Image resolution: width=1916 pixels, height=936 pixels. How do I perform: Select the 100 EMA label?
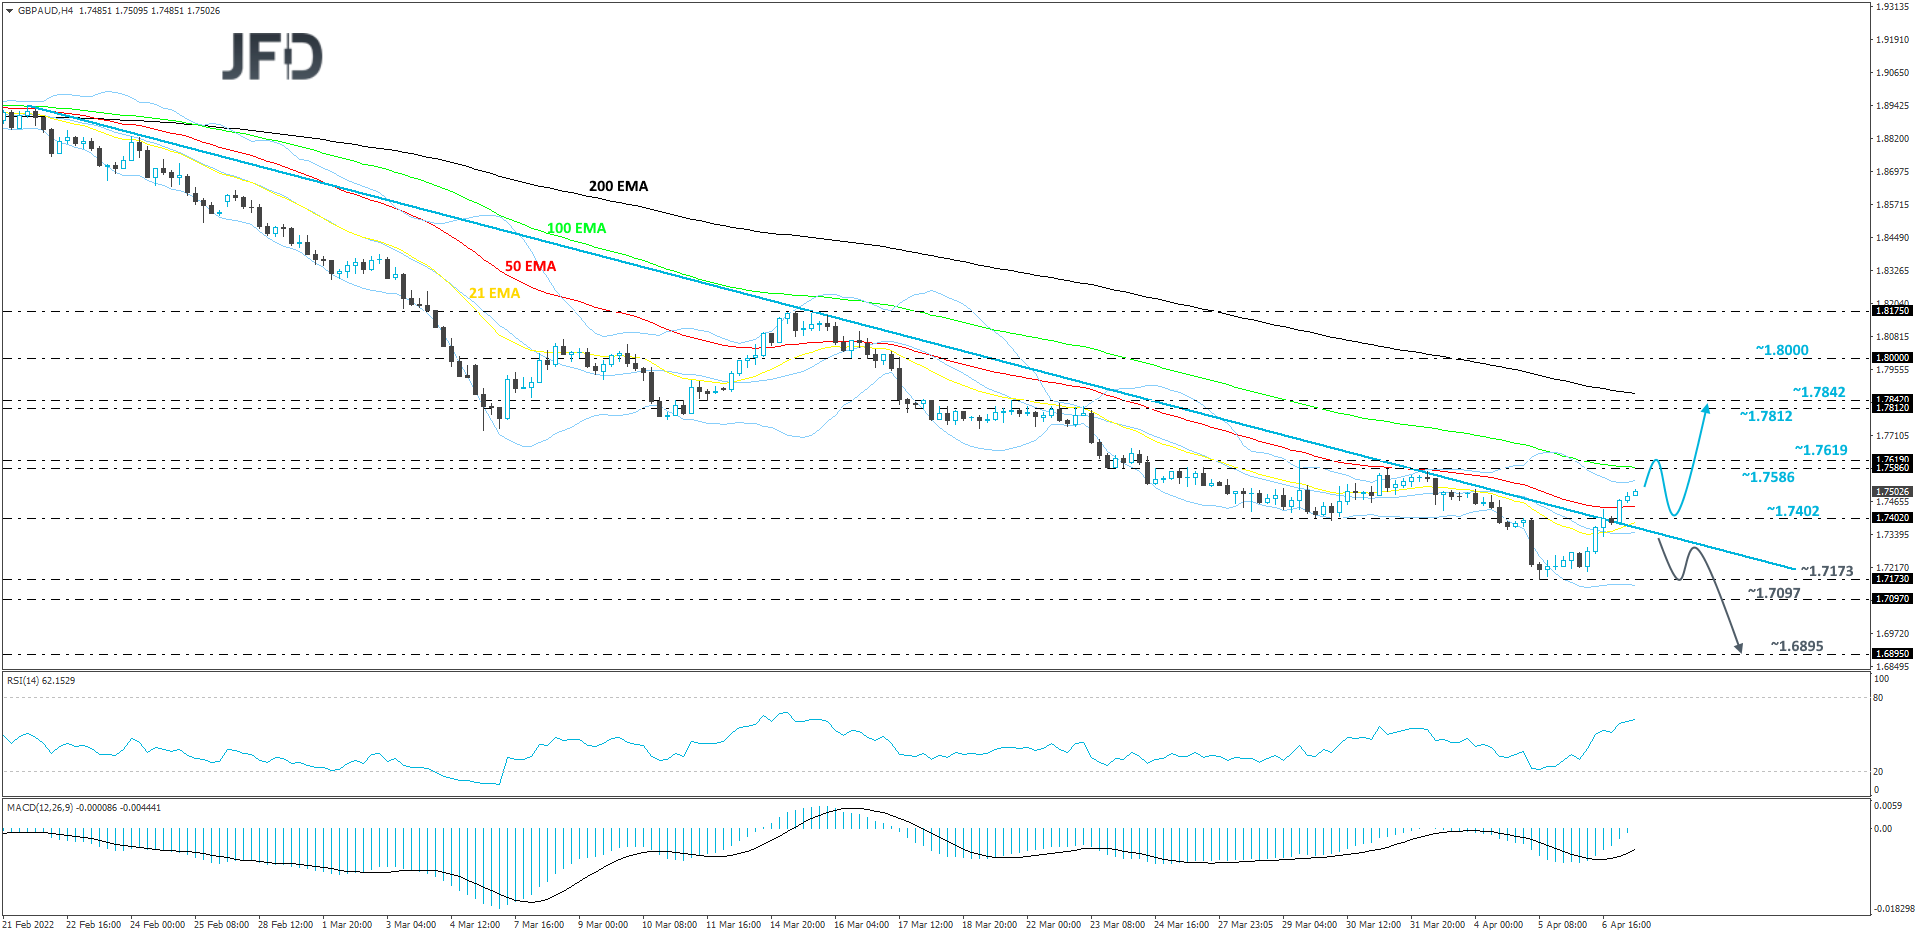tap(575, 228)
